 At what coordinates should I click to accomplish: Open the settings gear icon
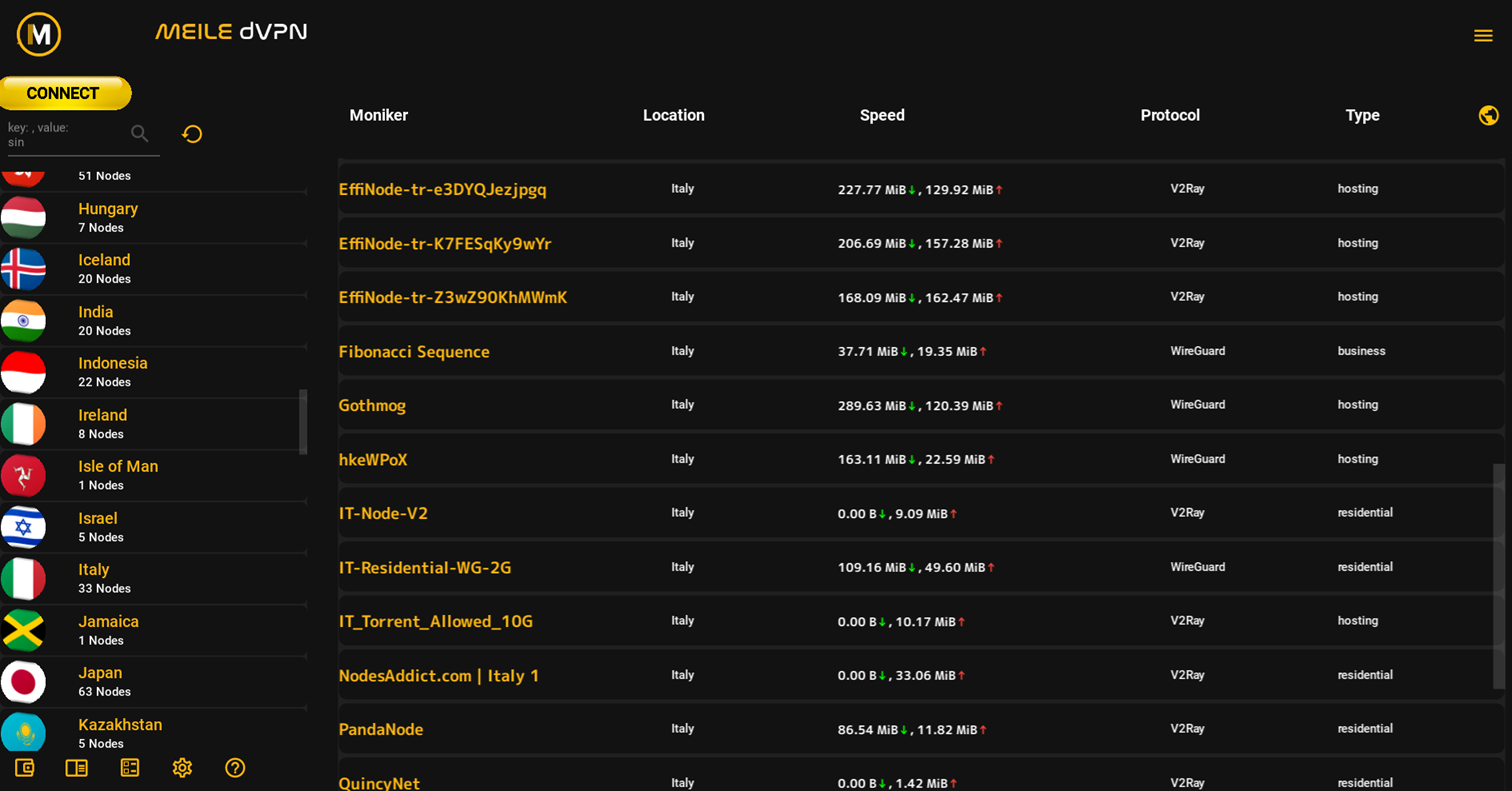click(x=182, y=768)
